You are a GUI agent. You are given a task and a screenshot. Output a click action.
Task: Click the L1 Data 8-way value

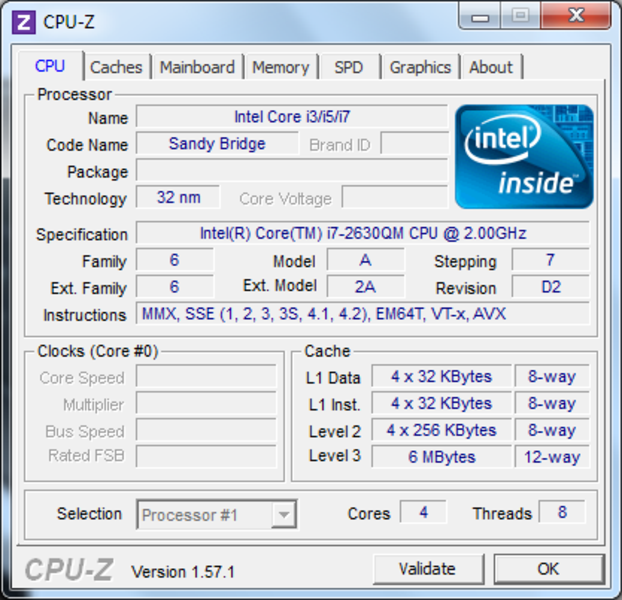(552, 376)
